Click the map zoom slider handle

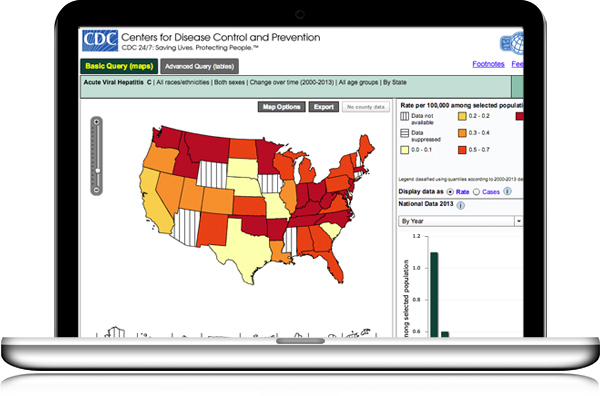tap(97, 171)
